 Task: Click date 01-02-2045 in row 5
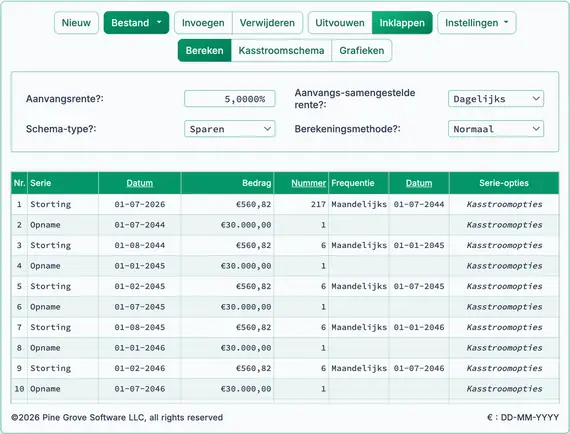[140, 286]
